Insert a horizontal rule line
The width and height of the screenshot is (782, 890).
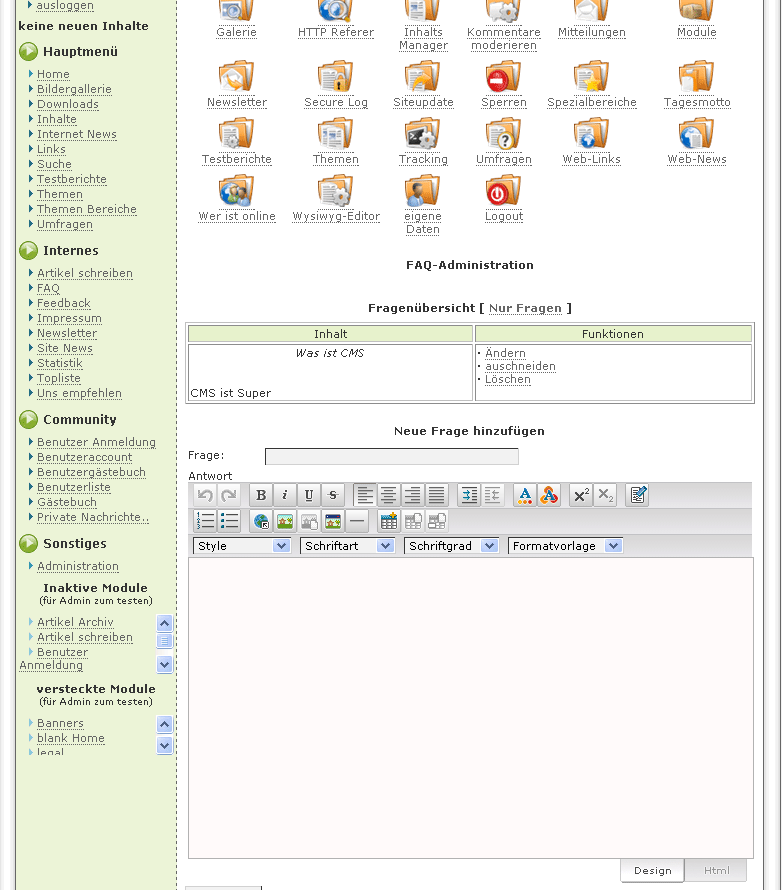tap(357, 521)
